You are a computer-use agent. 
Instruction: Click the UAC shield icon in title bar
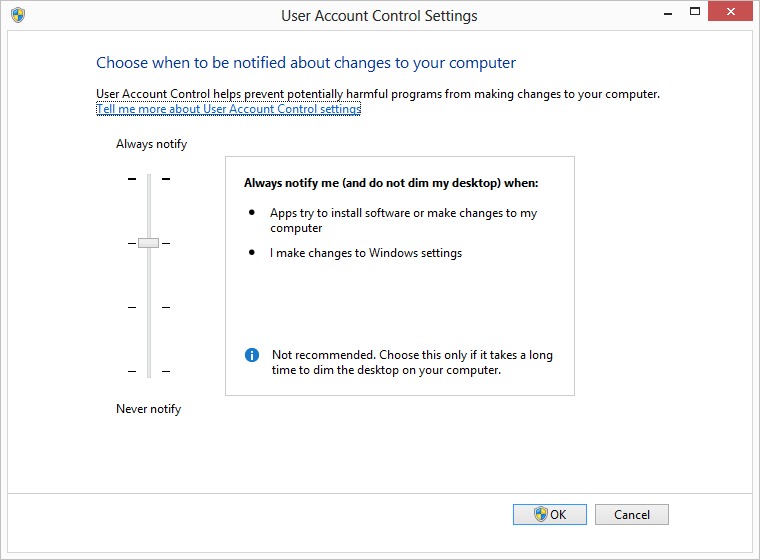click(18, 15)
